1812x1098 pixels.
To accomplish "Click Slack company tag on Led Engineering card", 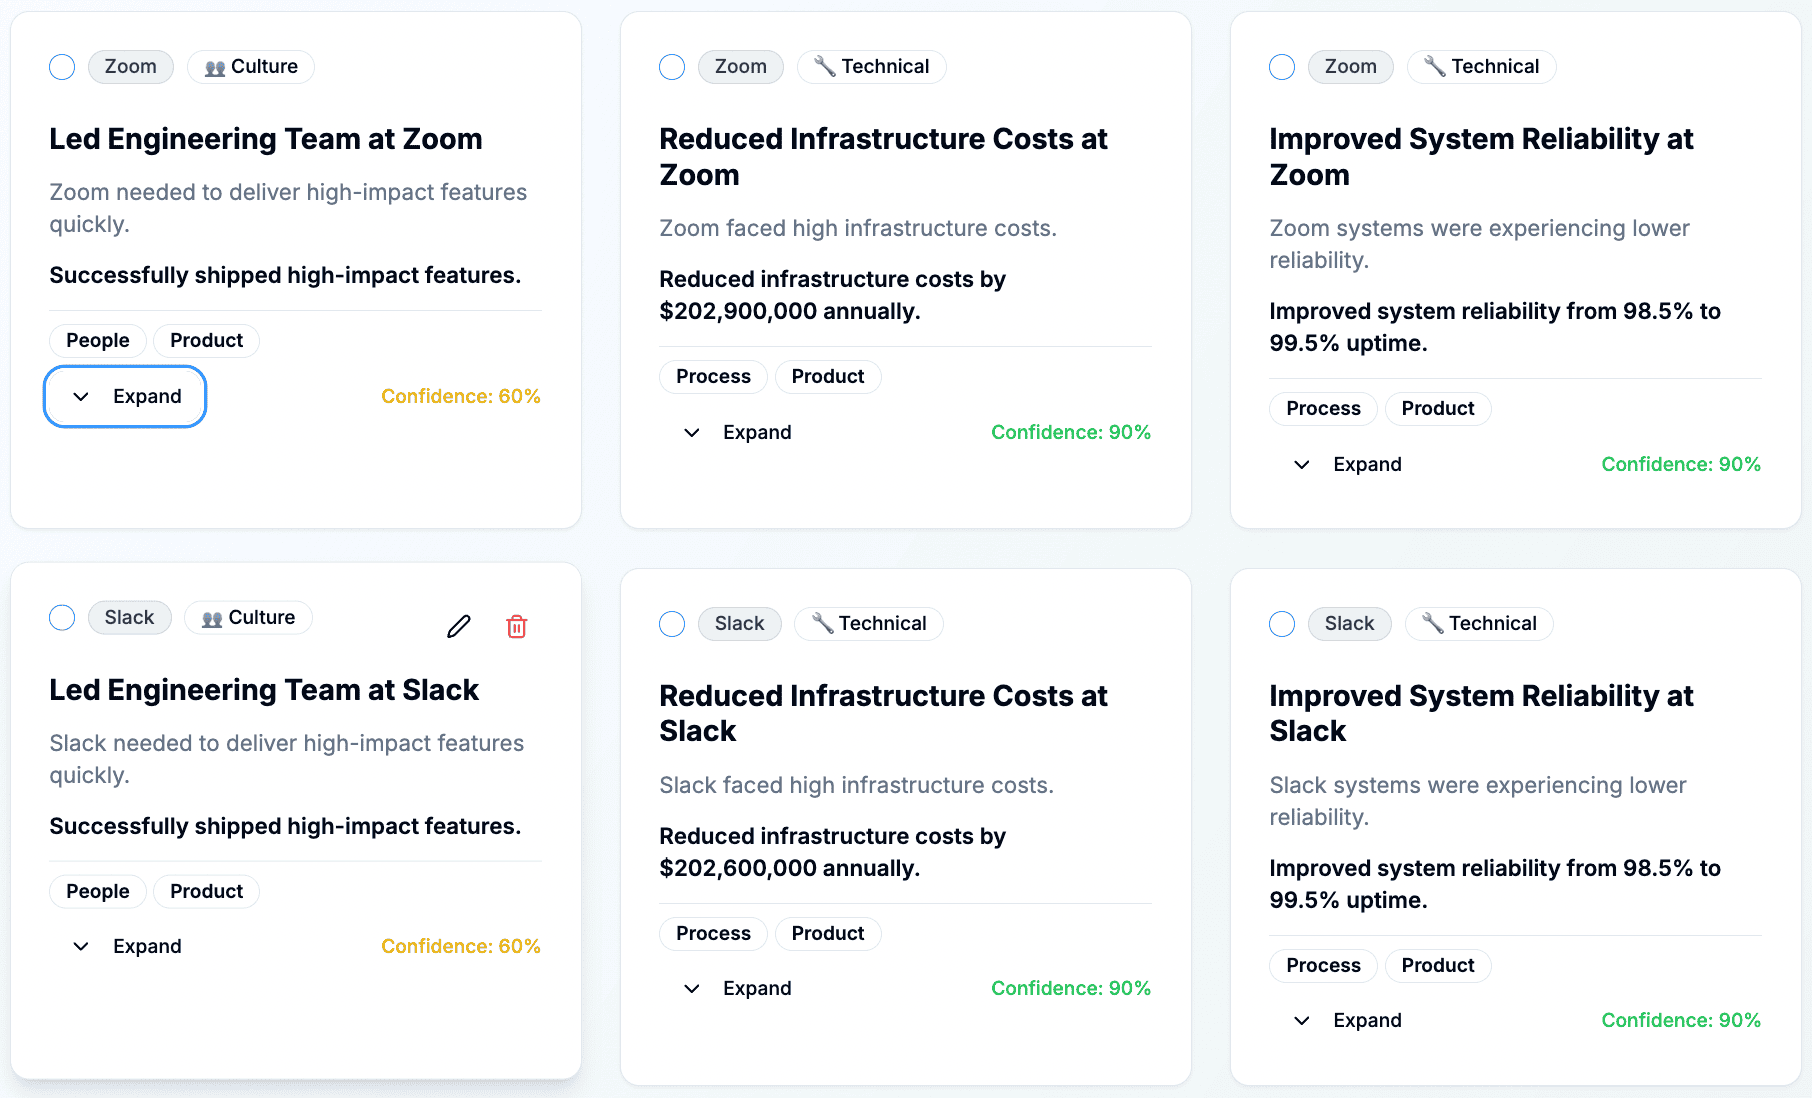I will click(x=130, y=618).
